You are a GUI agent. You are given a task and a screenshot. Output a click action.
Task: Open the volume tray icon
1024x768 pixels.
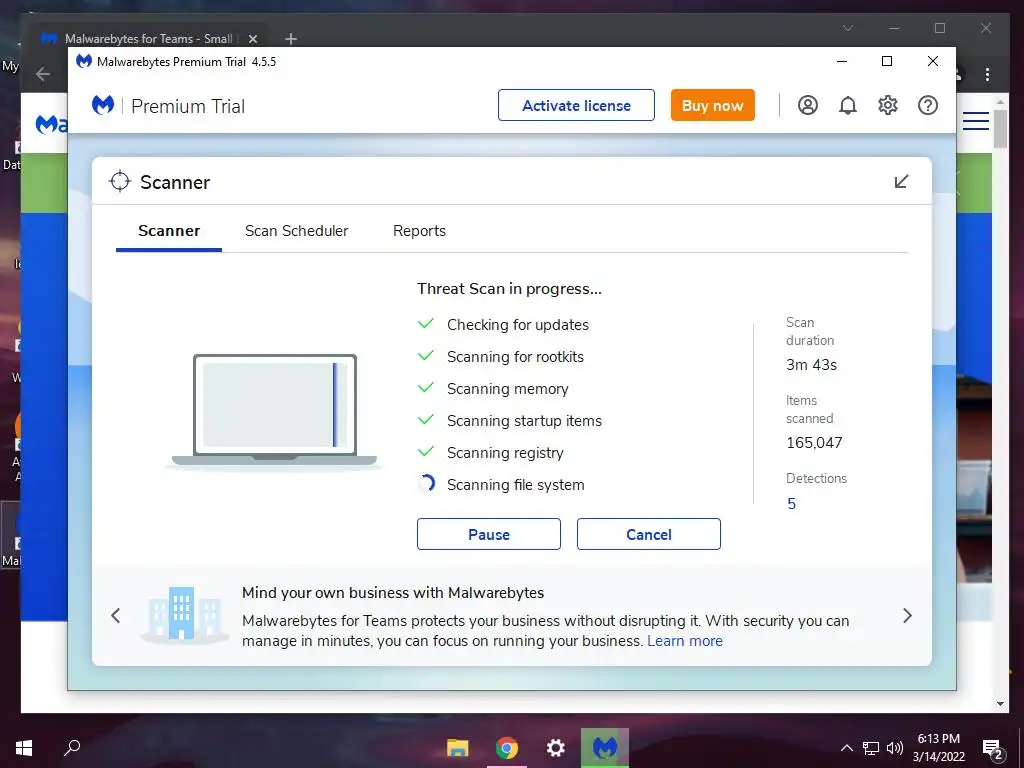[x=895, y=748]
